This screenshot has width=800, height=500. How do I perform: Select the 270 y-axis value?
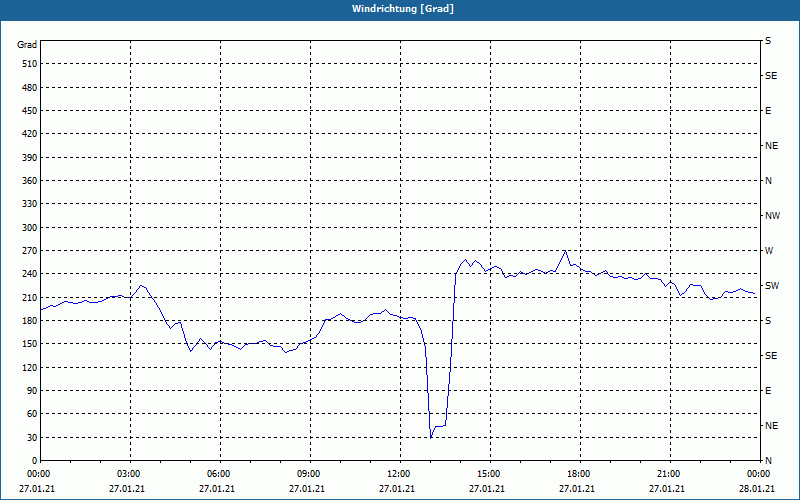coord(30,251)
